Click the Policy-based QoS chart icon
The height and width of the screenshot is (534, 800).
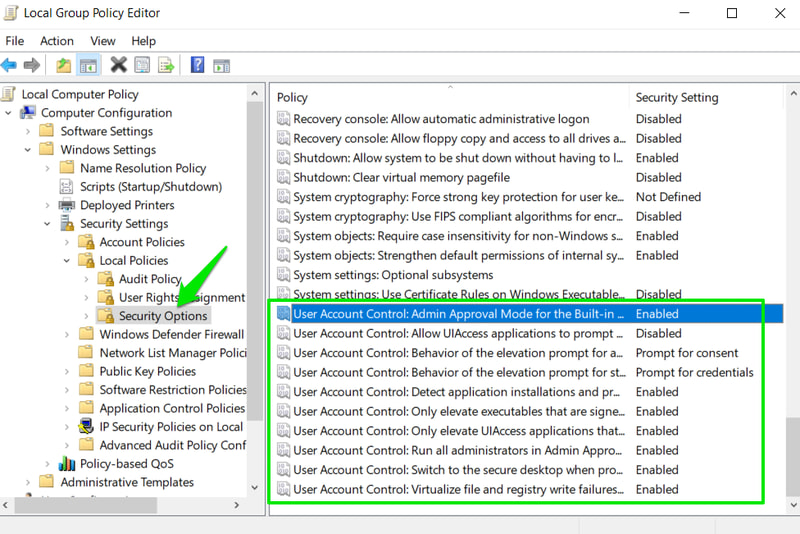pyautogui.click(x=67, y=464)
